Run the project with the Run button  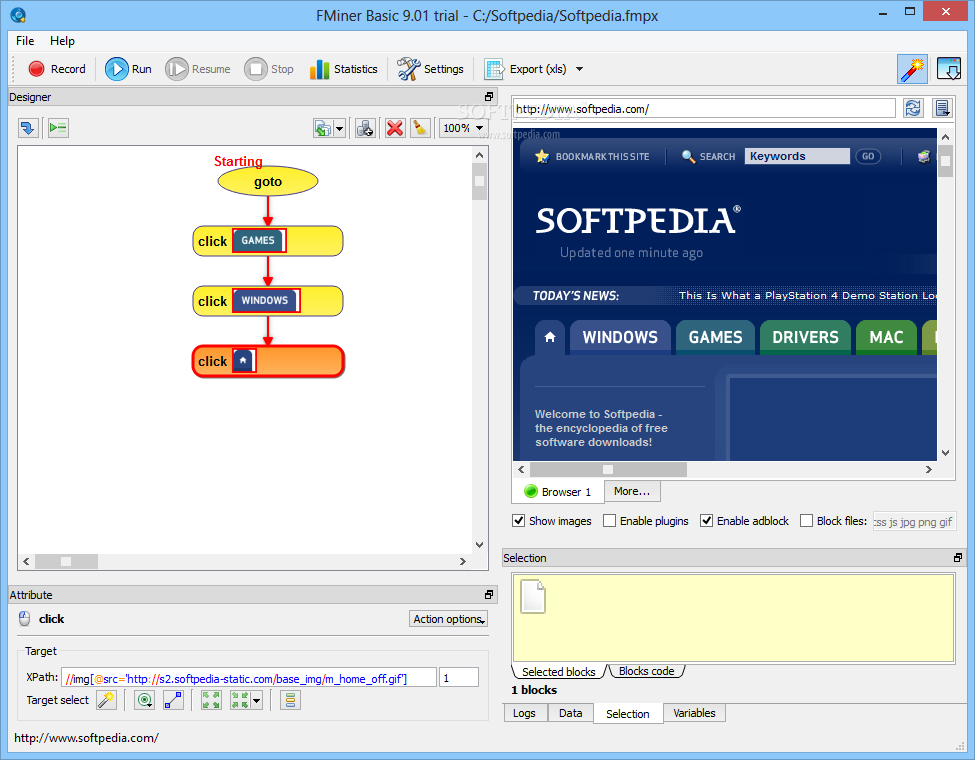pyautogui.click(x=128, y=69)
